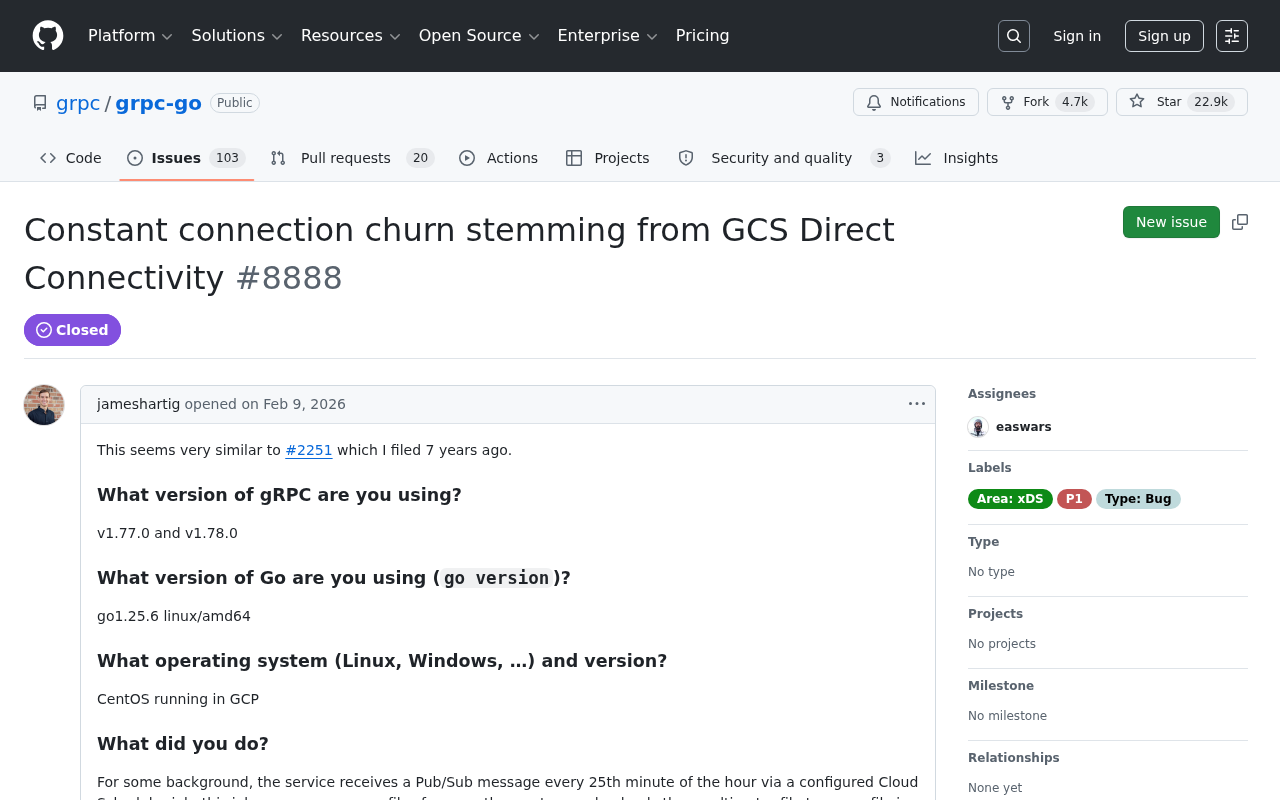This screenshot has width=1280, height=800.
Task: Switch to the Issues tab
Action: coord(187,158)
